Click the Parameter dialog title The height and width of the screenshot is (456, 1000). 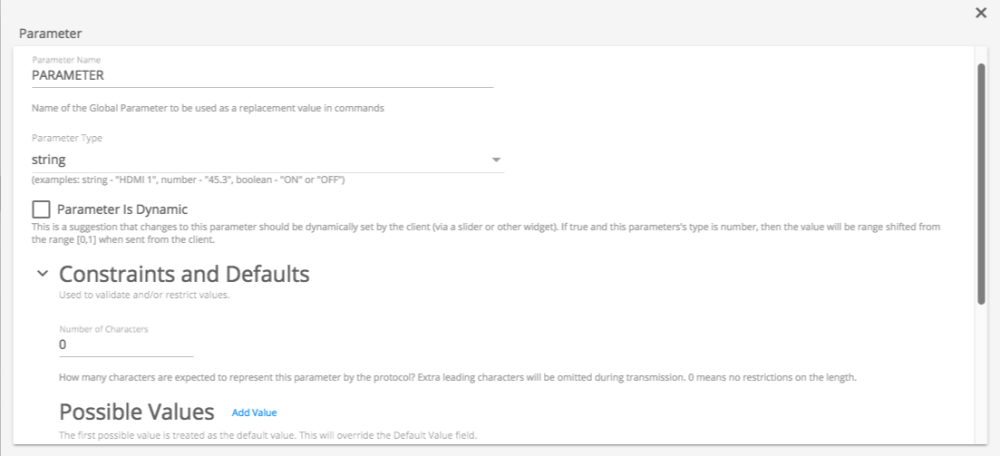tap(51, 33)
